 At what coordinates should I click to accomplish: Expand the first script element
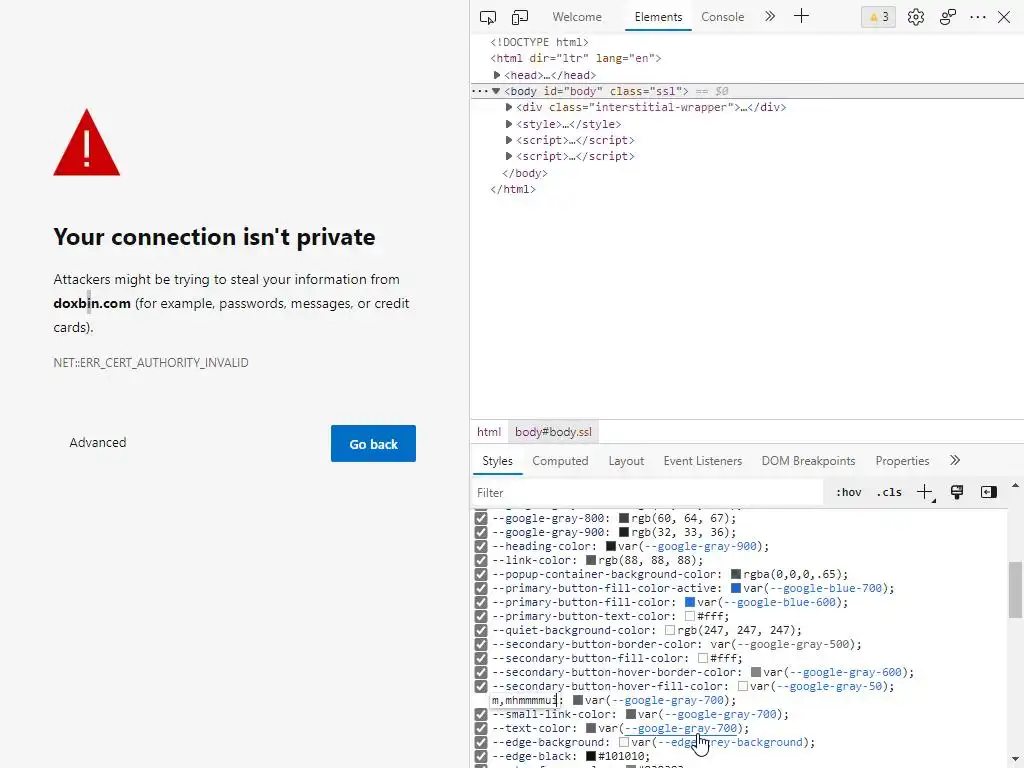click(509, 140)
